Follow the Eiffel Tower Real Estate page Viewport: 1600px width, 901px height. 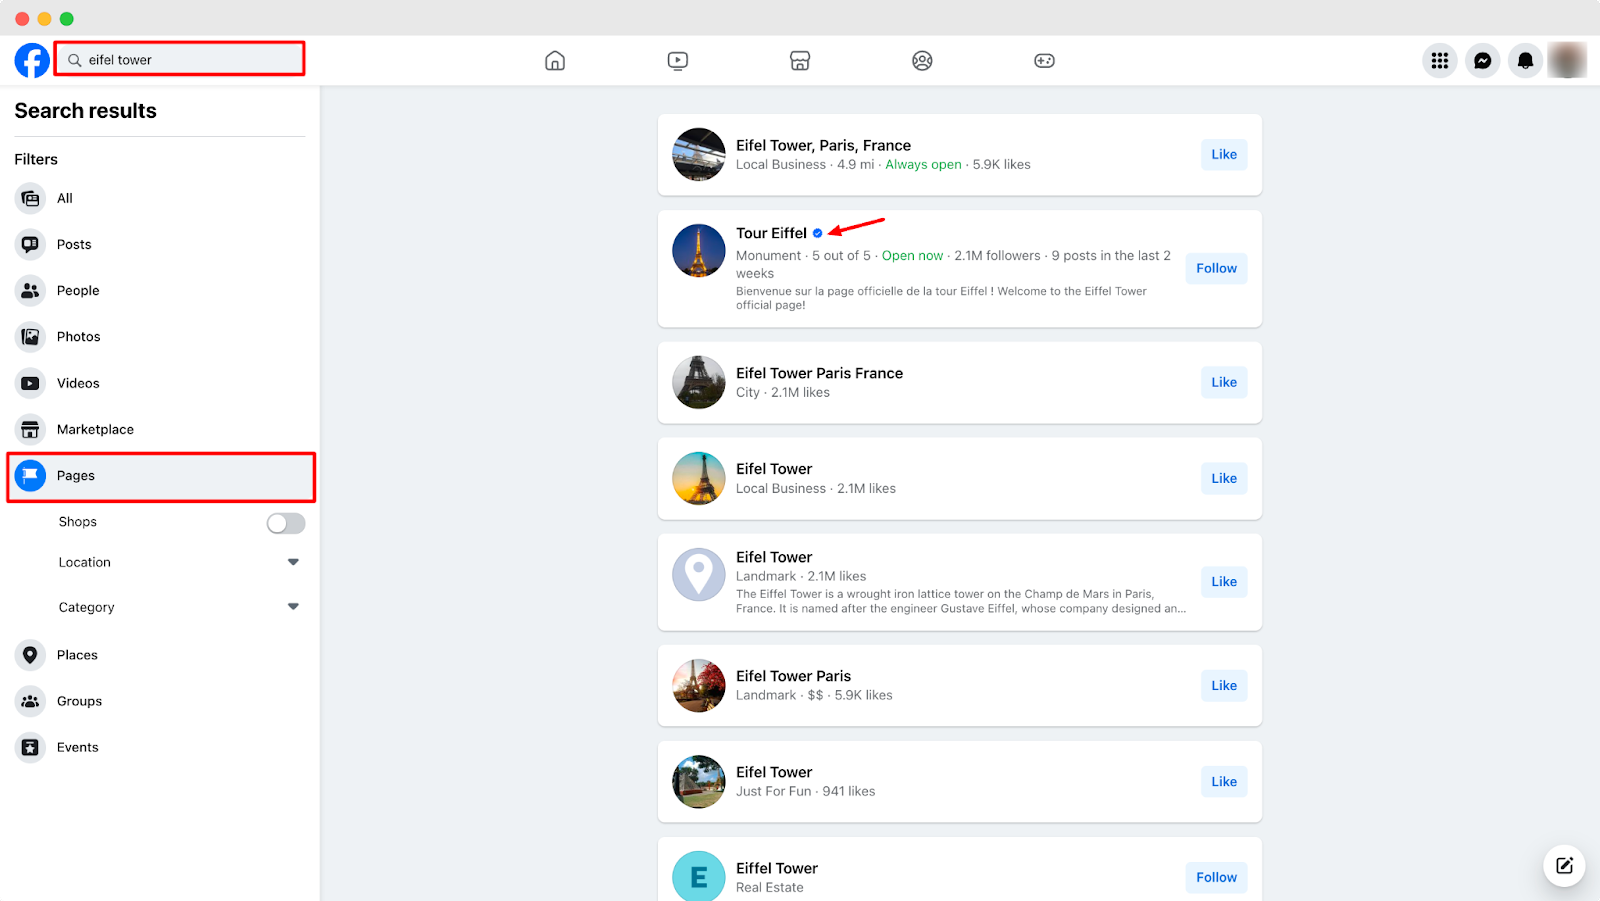pyautogui.click(x=1216, y=877)
